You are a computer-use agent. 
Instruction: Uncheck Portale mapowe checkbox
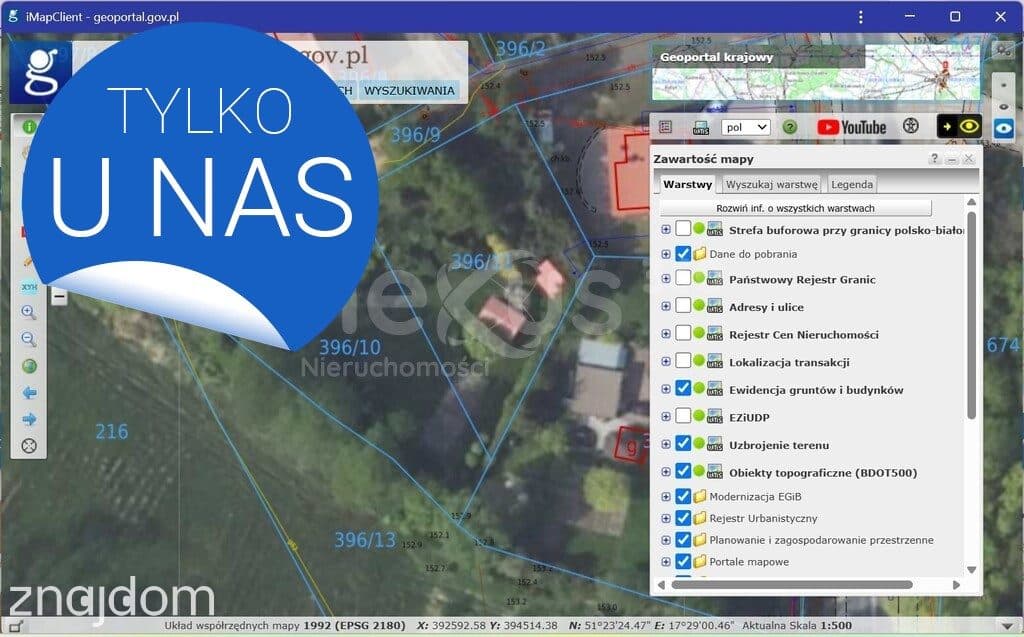coord(683,561)
